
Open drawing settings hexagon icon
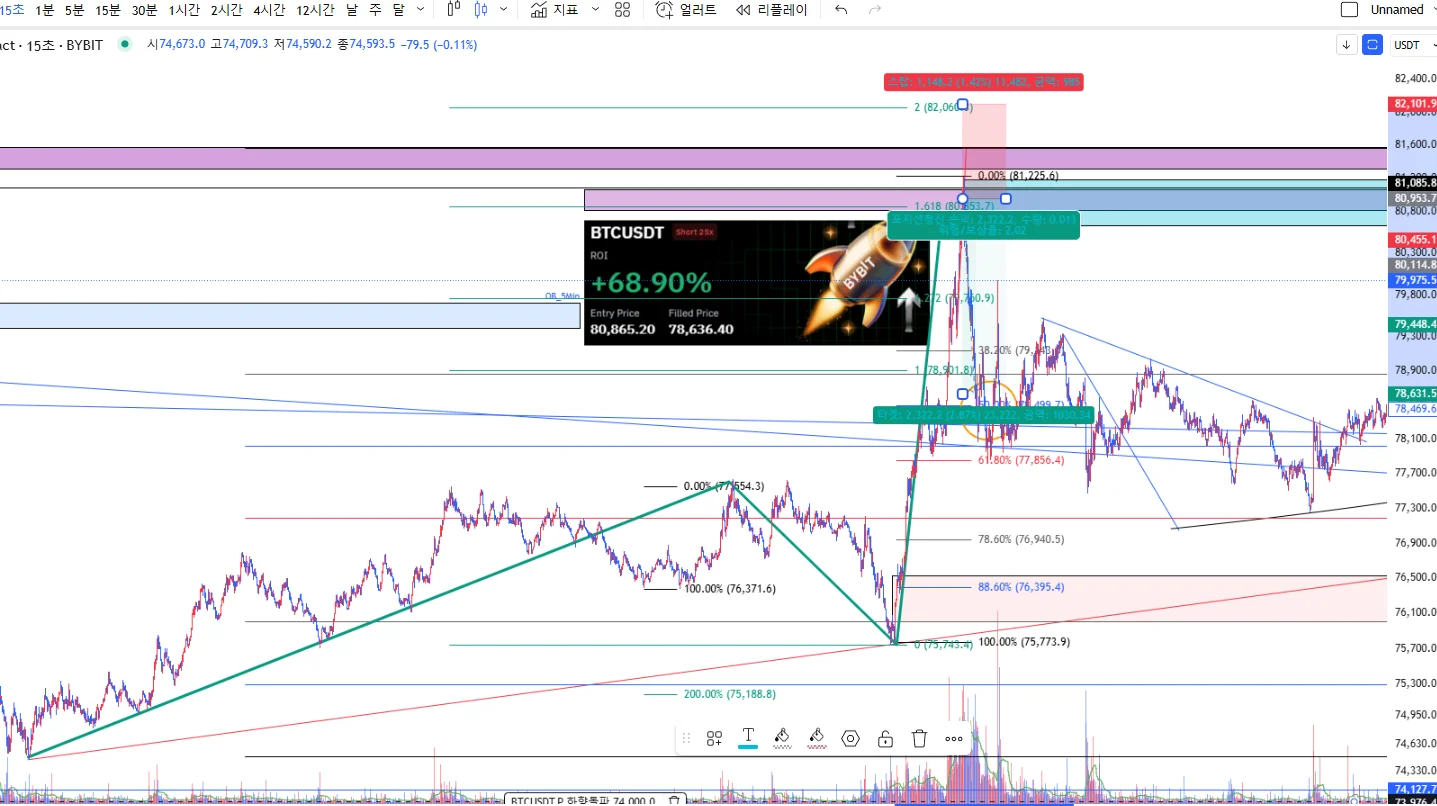(x=850, y=739)
